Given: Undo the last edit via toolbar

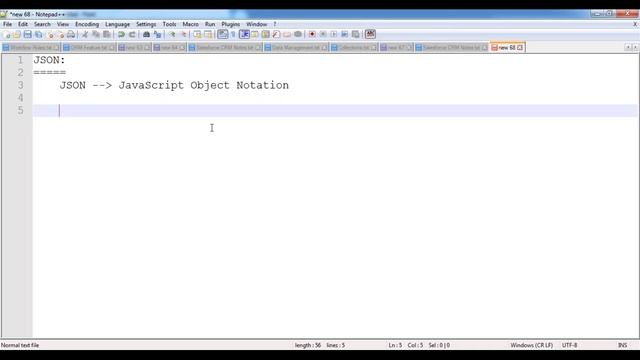Looking at the screenshot, I should click(121, 35).
